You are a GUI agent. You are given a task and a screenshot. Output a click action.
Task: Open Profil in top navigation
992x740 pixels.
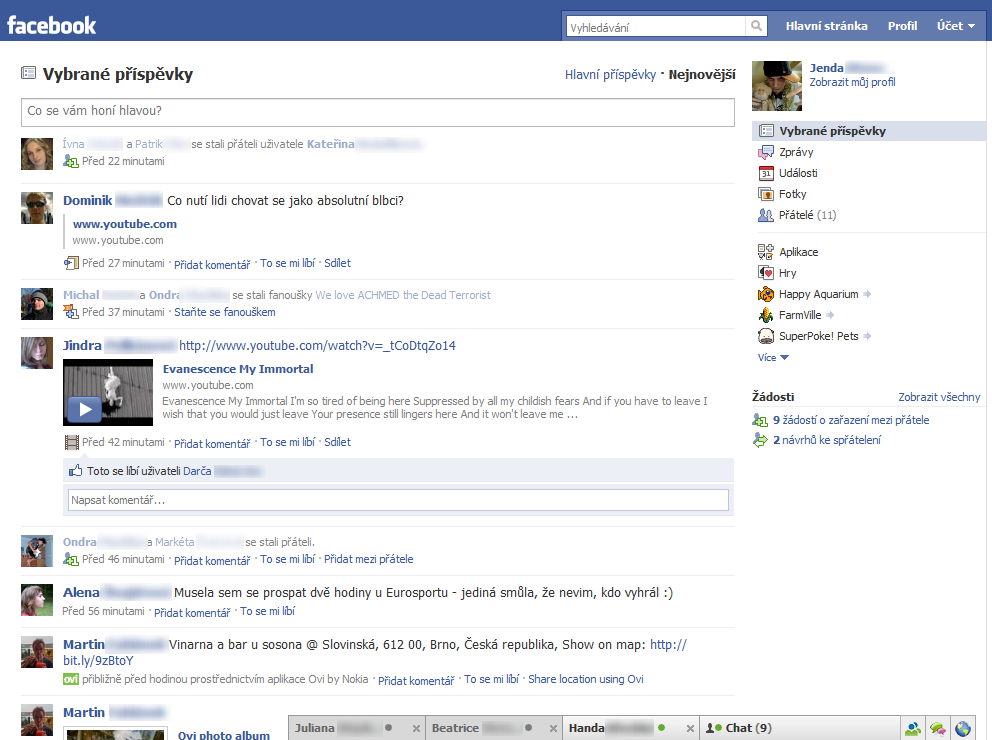tap(902, 26)
